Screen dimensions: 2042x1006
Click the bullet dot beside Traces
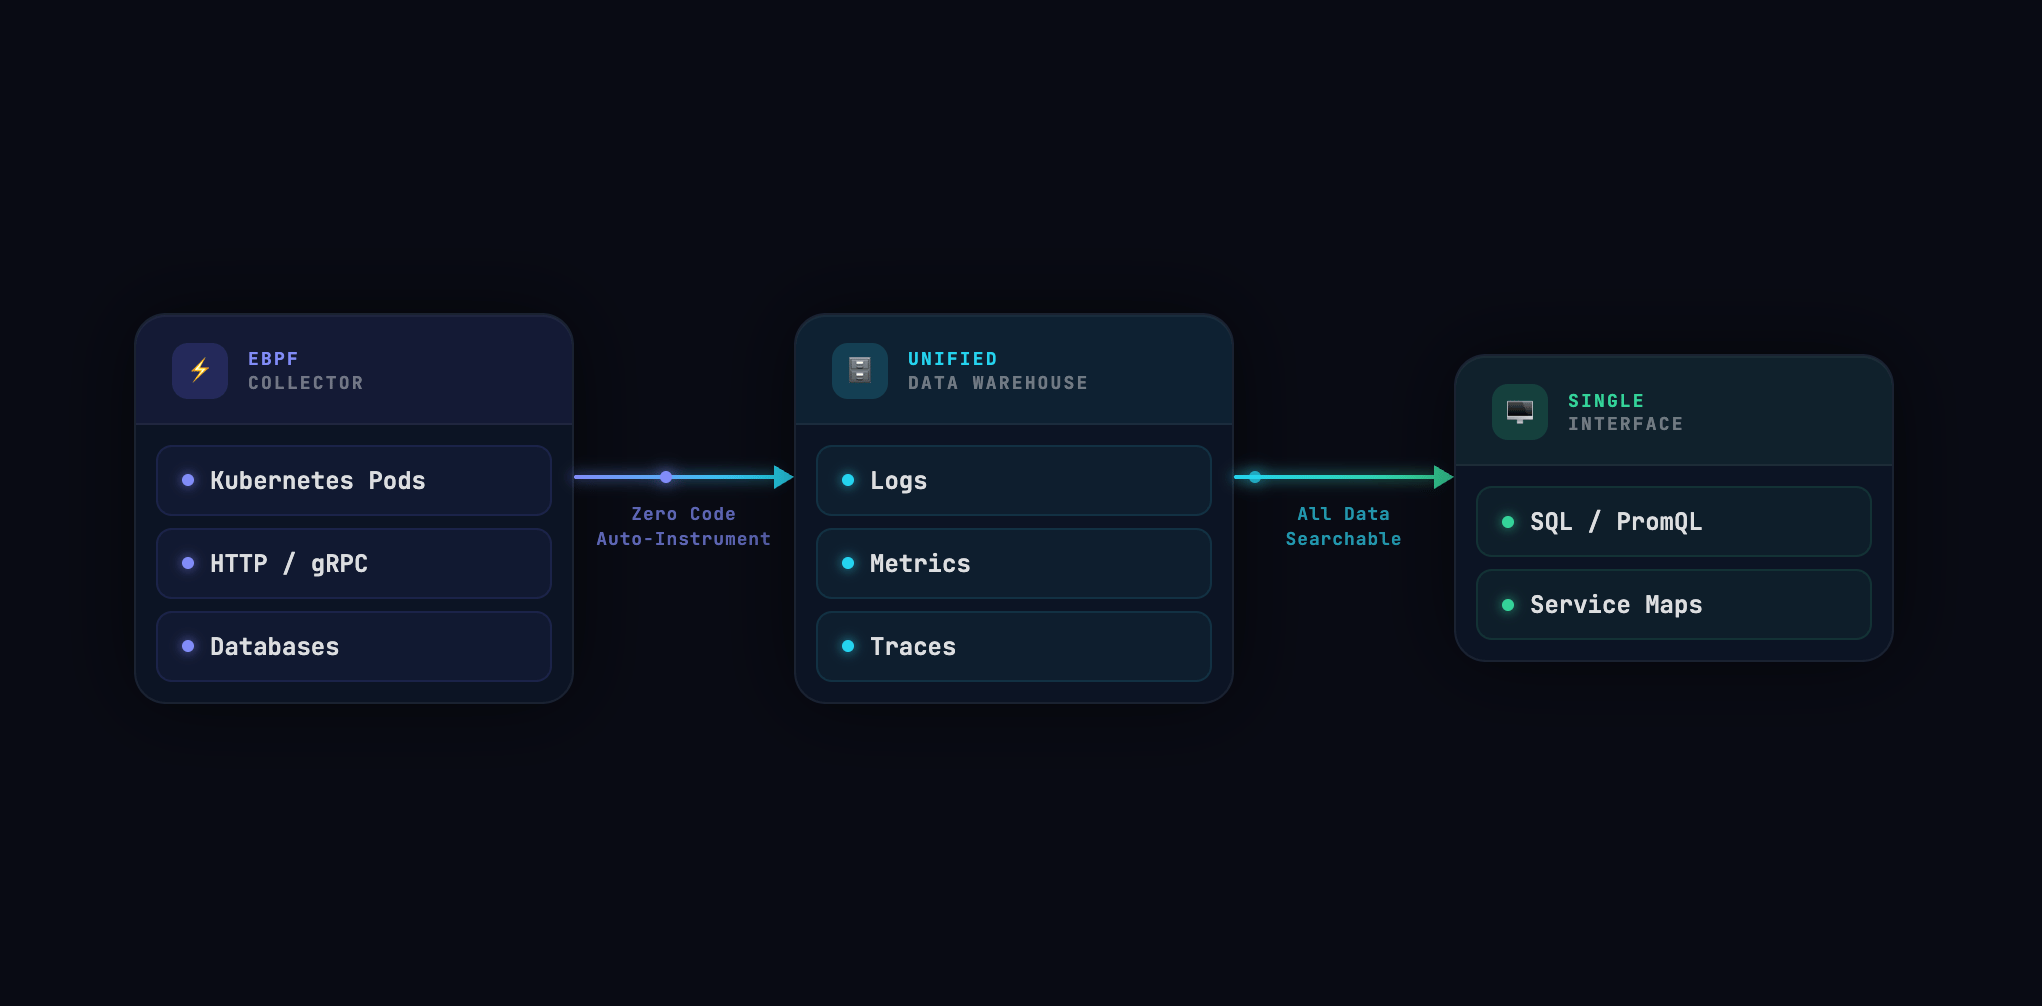click(849, 646)
